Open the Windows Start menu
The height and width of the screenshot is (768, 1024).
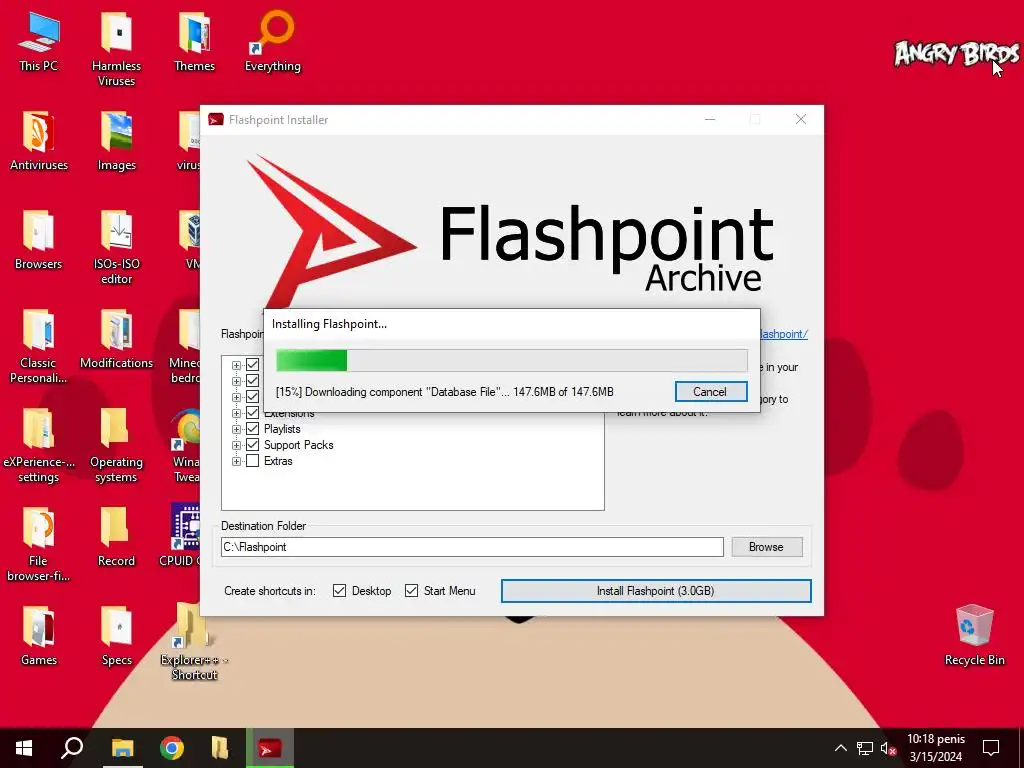24,748
